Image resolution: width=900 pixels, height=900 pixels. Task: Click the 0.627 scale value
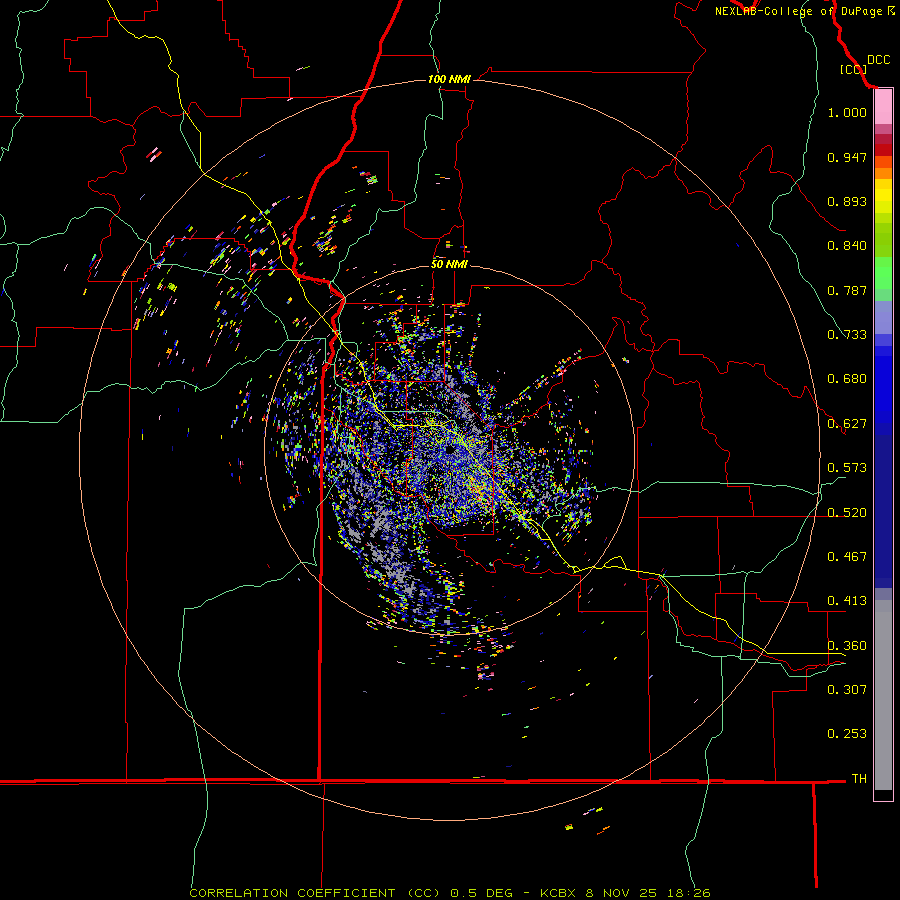(847, 424)
